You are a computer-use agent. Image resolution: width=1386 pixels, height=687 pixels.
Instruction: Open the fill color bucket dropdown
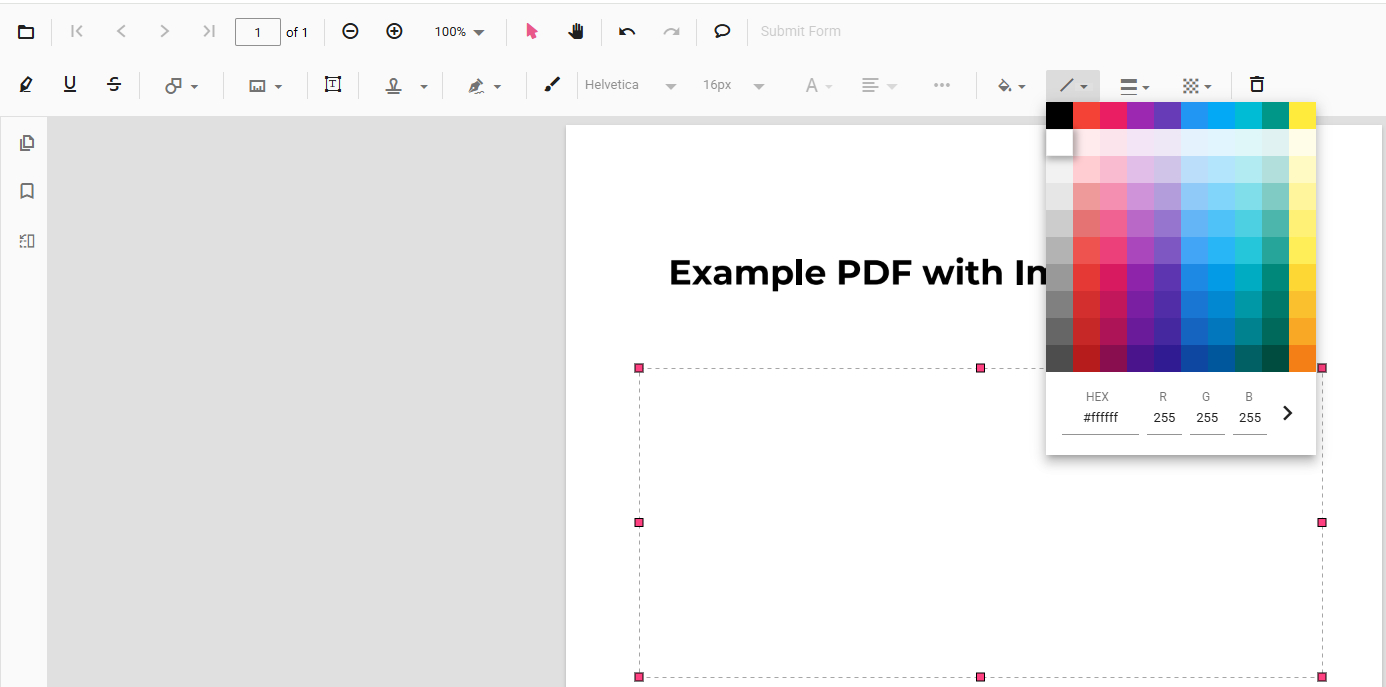click(1011, 86)
